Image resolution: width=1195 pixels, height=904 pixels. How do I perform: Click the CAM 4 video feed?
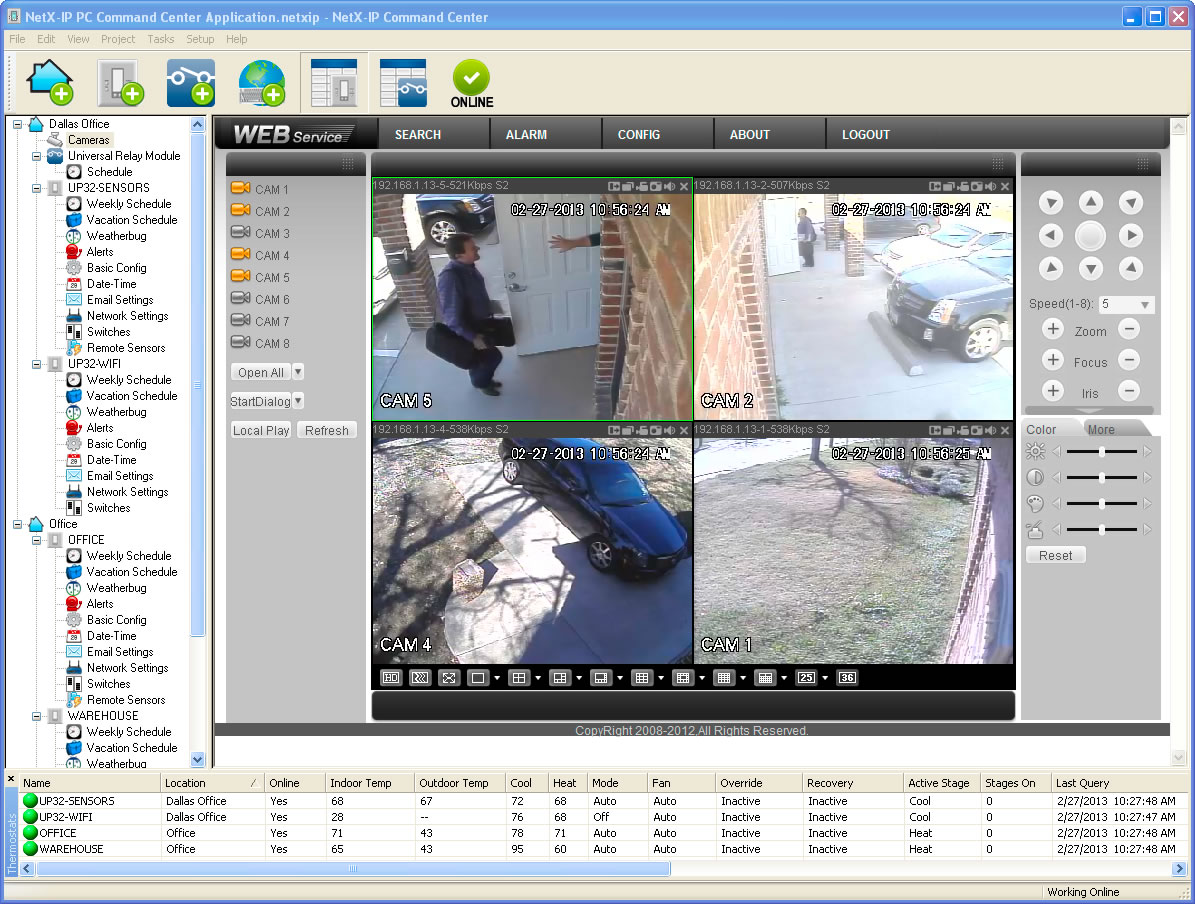(x=531, y=550)
